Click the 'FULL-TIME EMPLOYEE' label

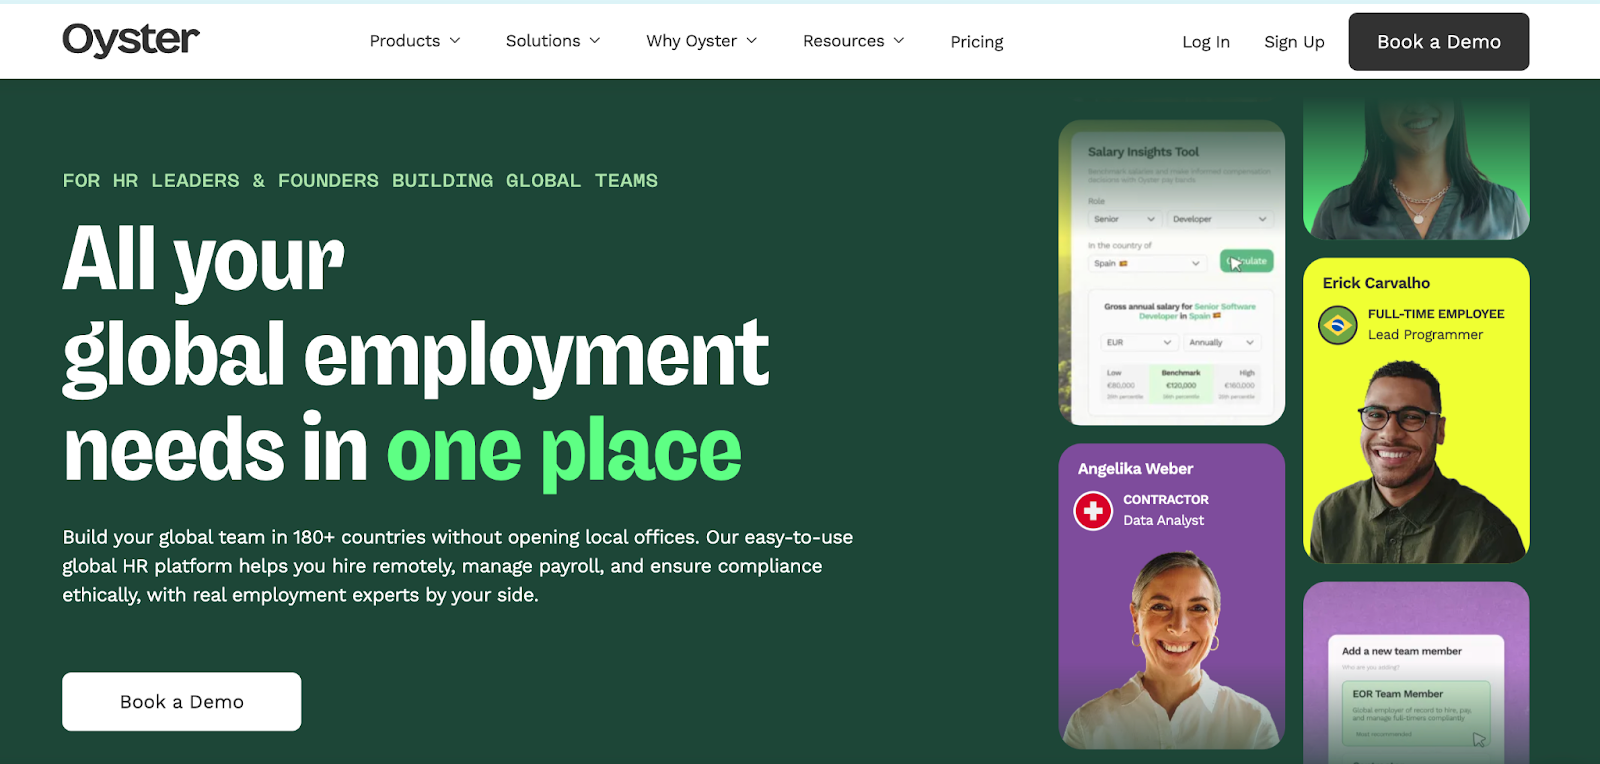coord(1436,314)
